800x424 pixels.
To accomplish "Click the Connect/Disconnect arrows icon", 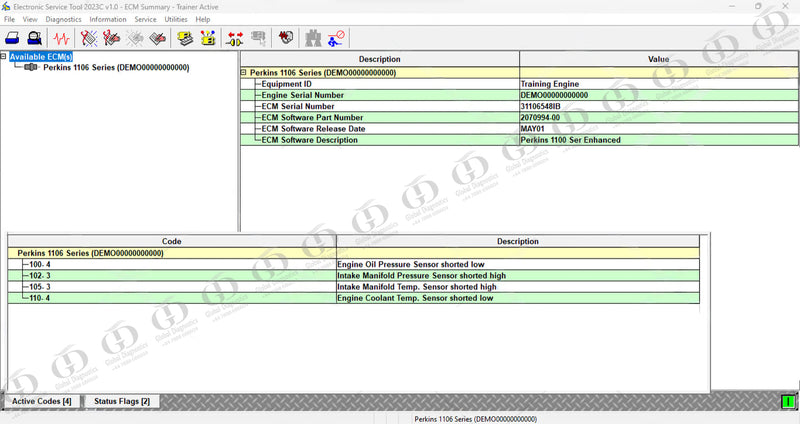I will click(235, 38).
